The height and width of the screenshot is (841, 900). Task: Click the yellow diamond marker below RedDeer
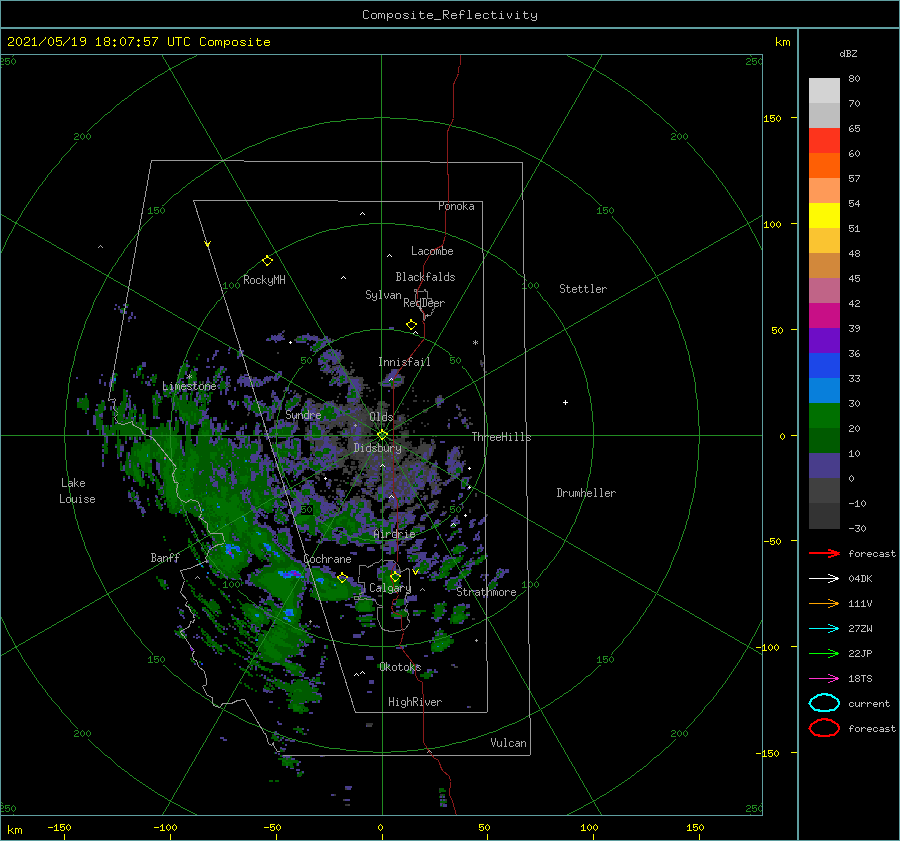tap(412, 325)
